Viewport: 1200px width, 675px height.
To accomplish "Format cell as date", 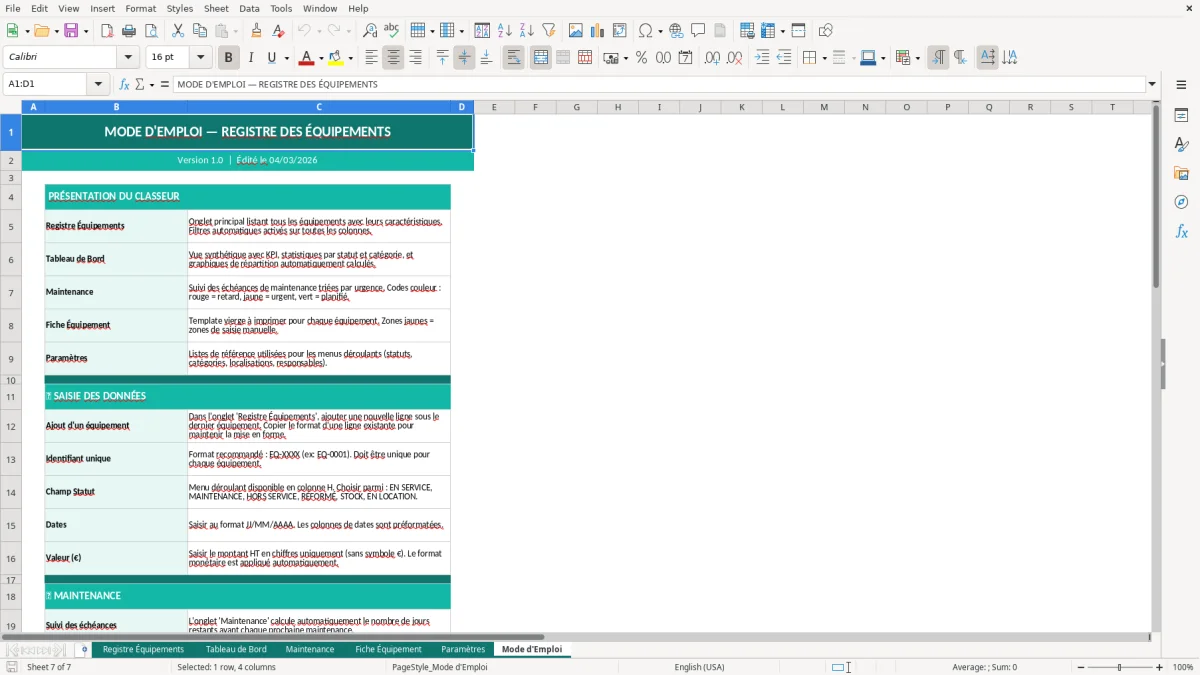I will [x=686, y=58].
